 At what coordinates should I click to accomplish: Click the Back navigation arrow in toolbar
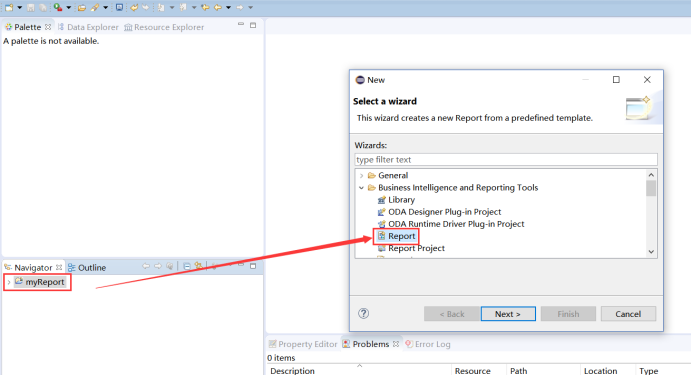218,7
